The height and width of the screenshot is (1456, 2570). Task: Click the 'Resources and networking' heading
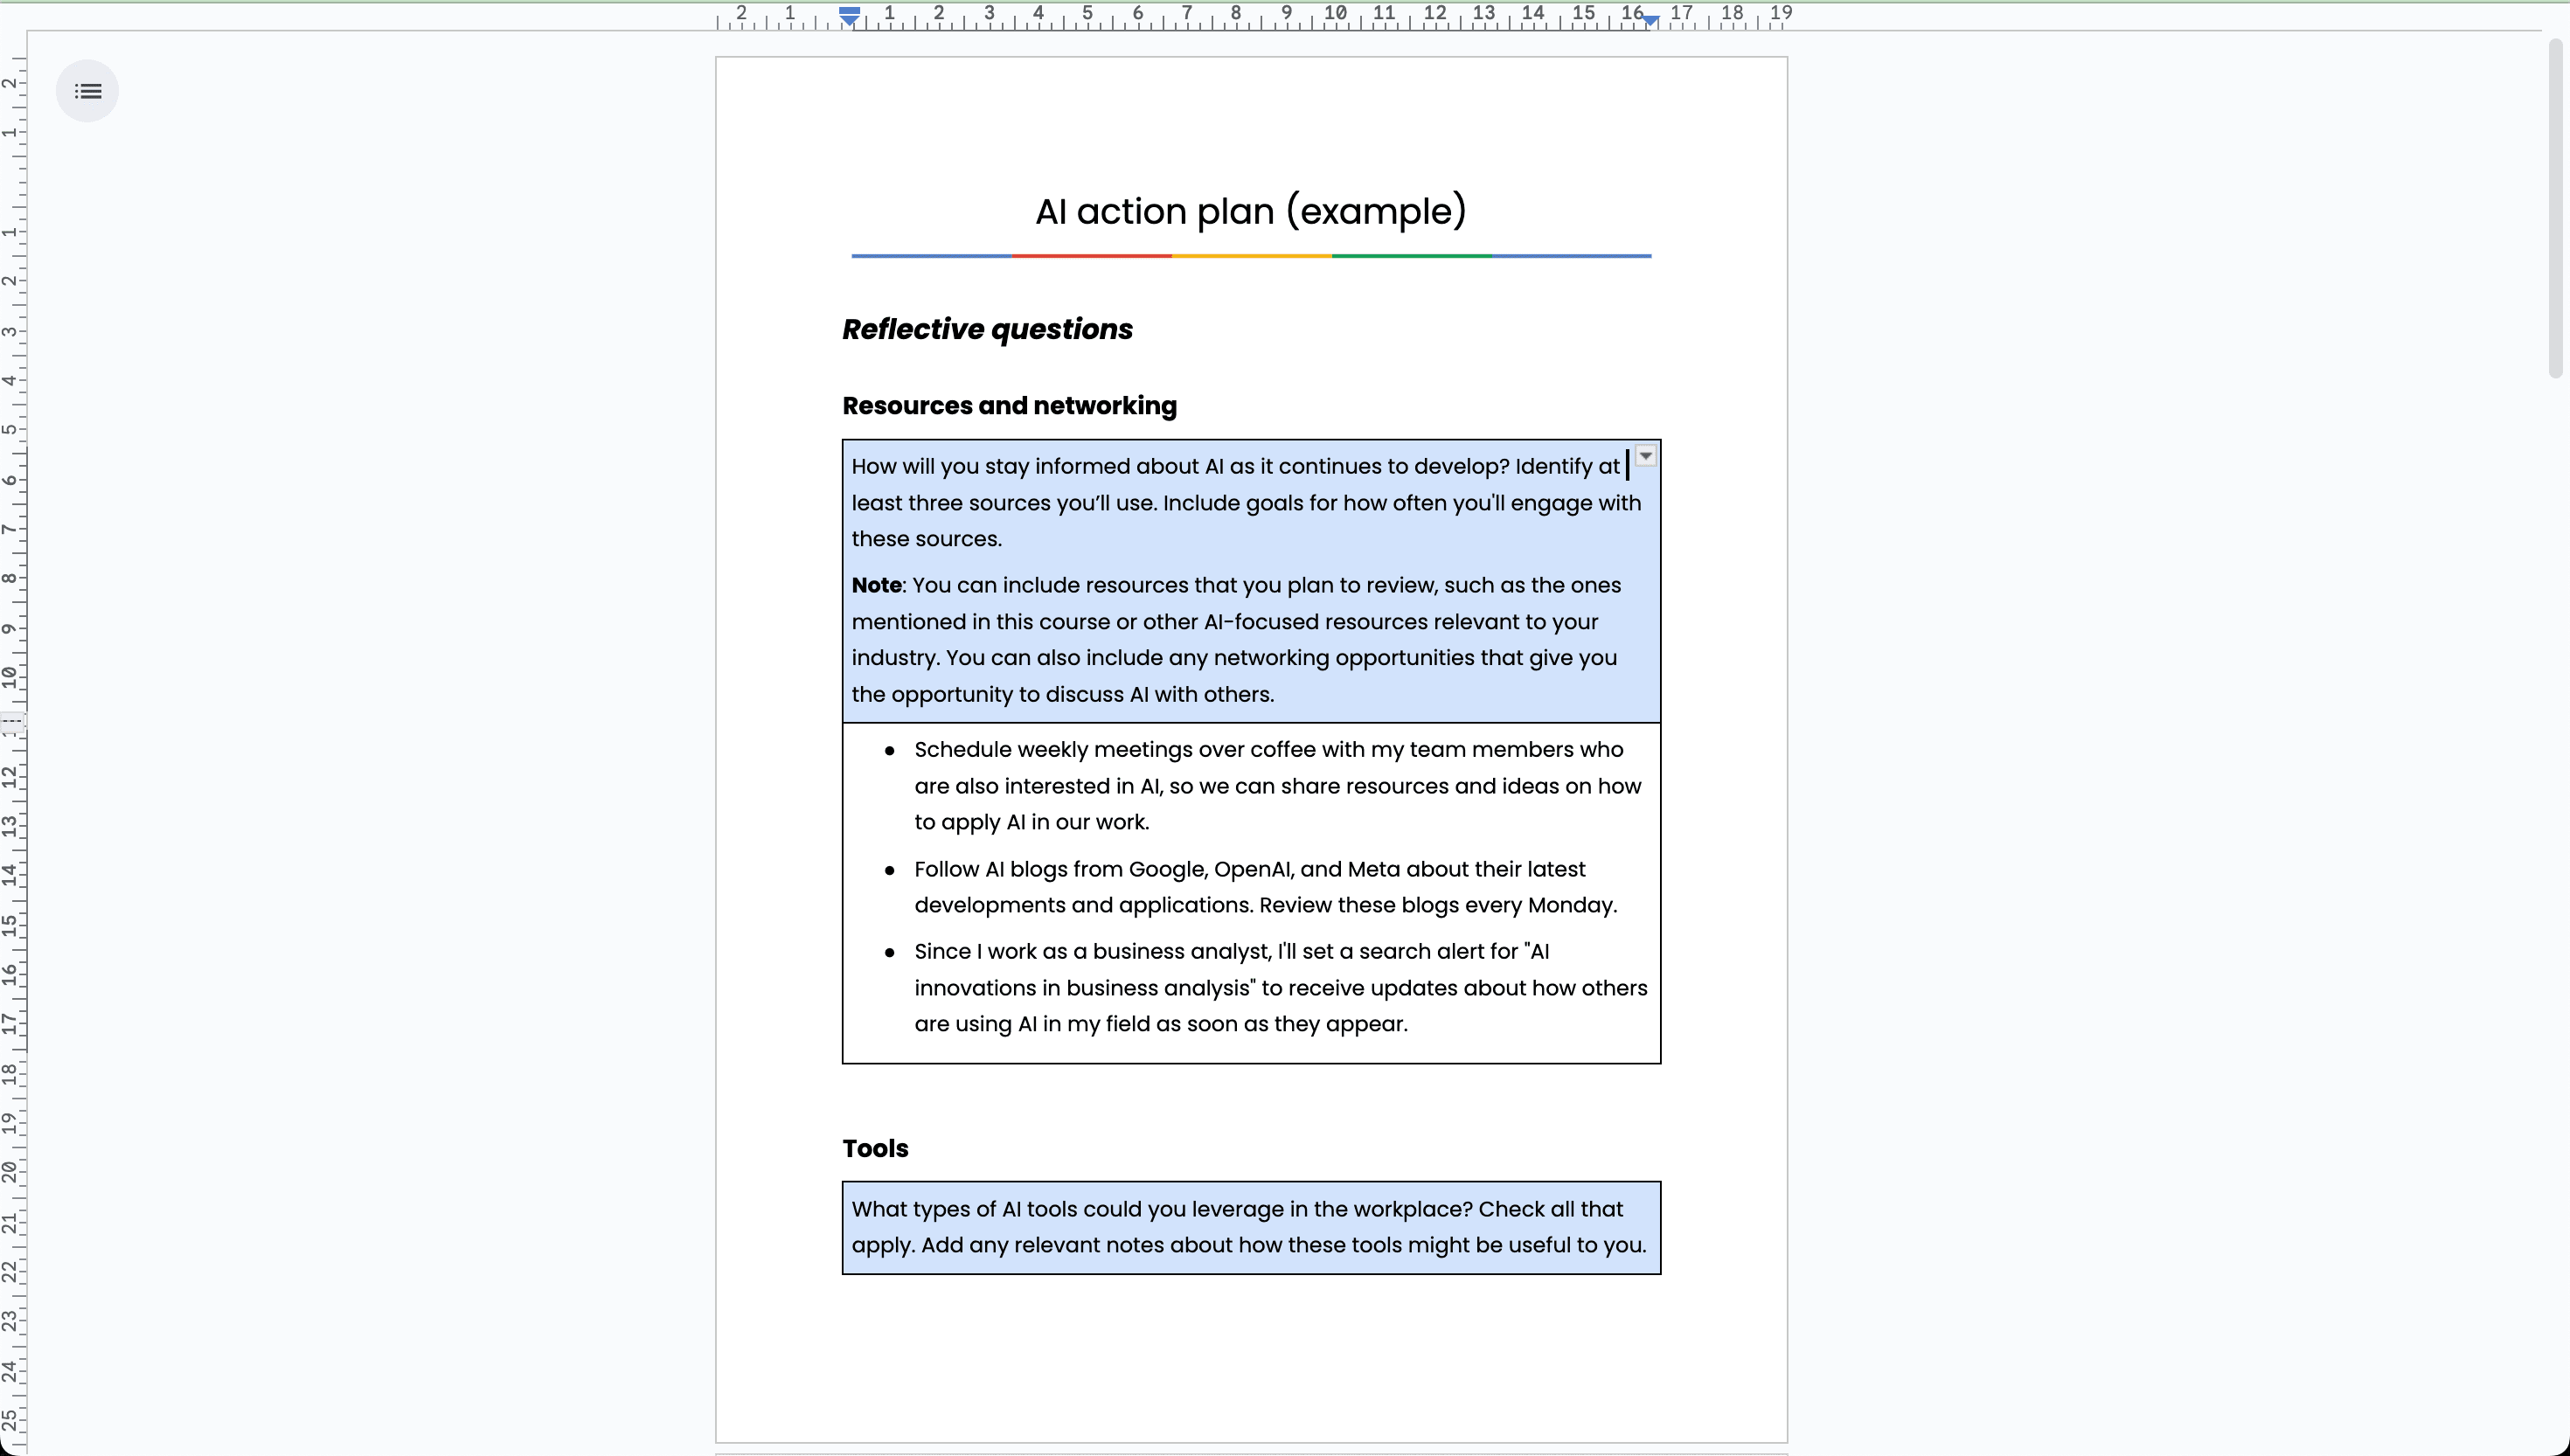1009,405
